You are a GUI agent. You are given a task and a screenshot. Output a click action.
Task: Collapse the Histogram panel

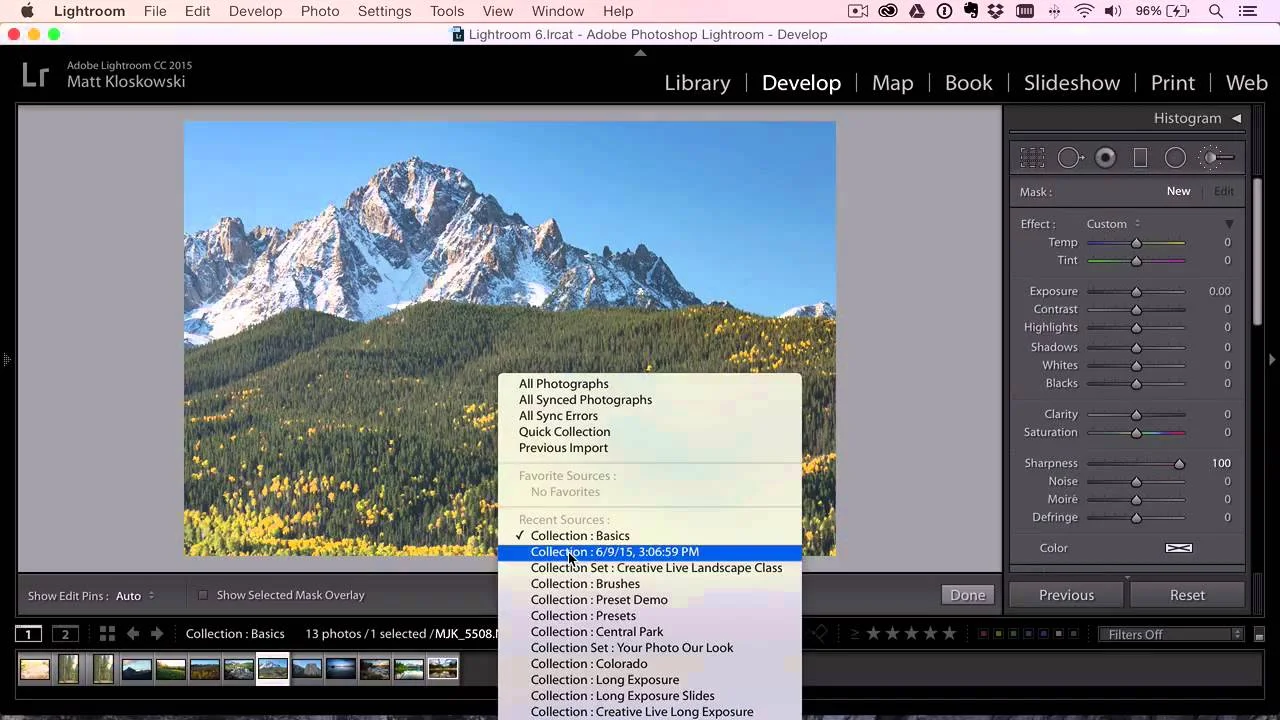coord(1236,118)
